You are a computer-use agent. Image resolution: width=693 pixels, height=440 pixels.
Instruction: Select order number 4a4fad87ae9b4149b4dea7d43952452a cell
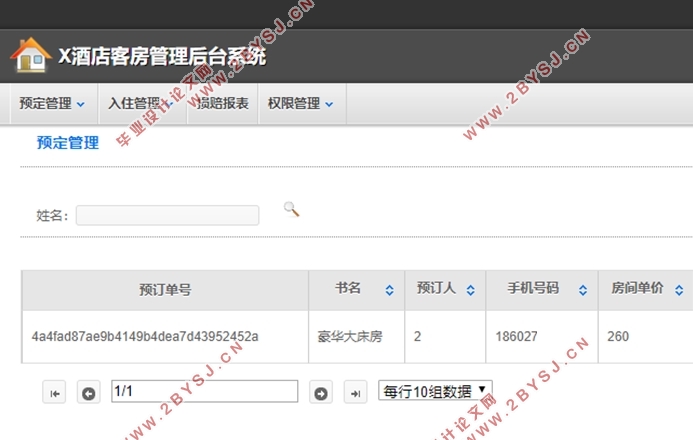pos(165,337)
